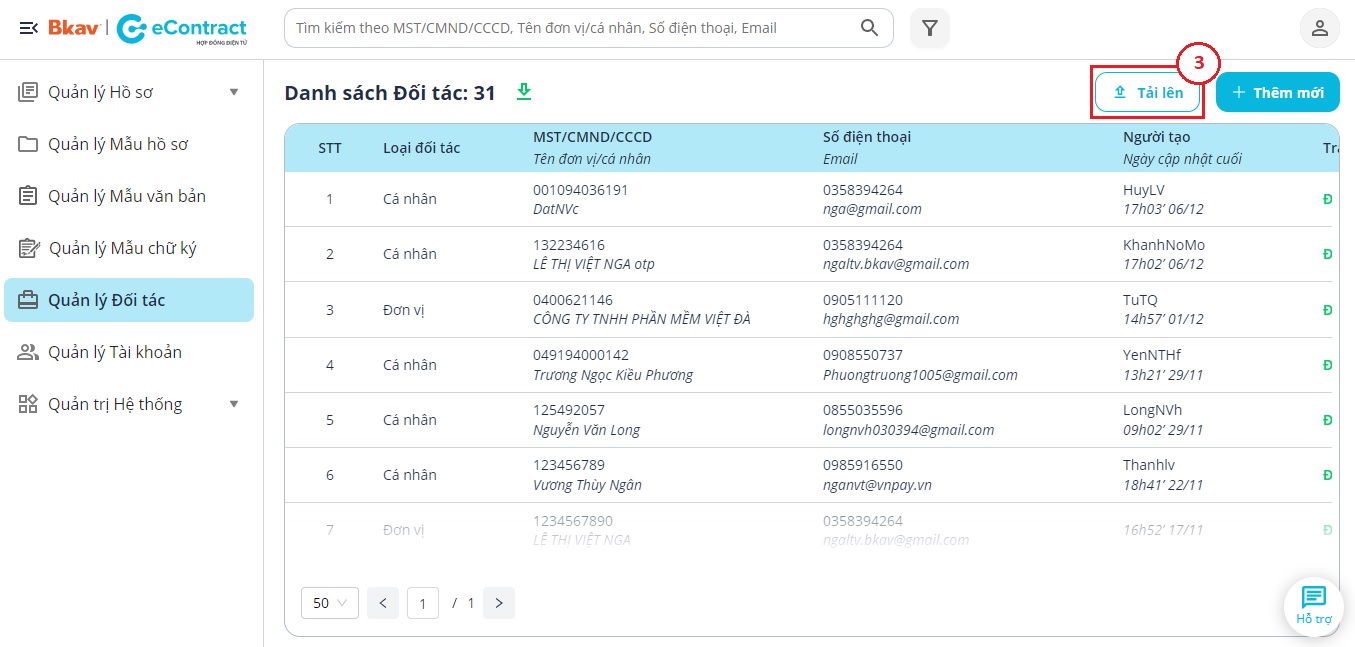Expand Quản trị Hệ thống submenu arrow
Viewport: 1355px width, 647px height.
[234, 404]
